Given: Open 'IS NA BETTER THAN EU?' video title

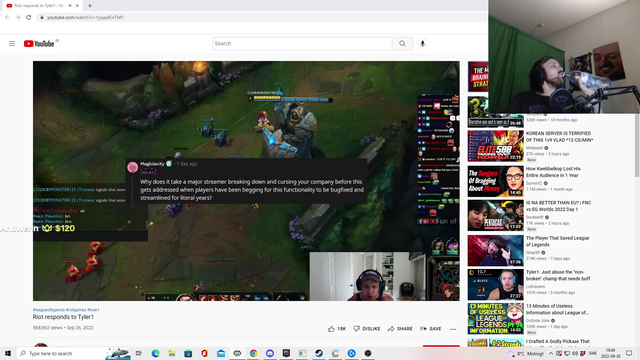Looking at the screenshot, I should click(558, 206).
